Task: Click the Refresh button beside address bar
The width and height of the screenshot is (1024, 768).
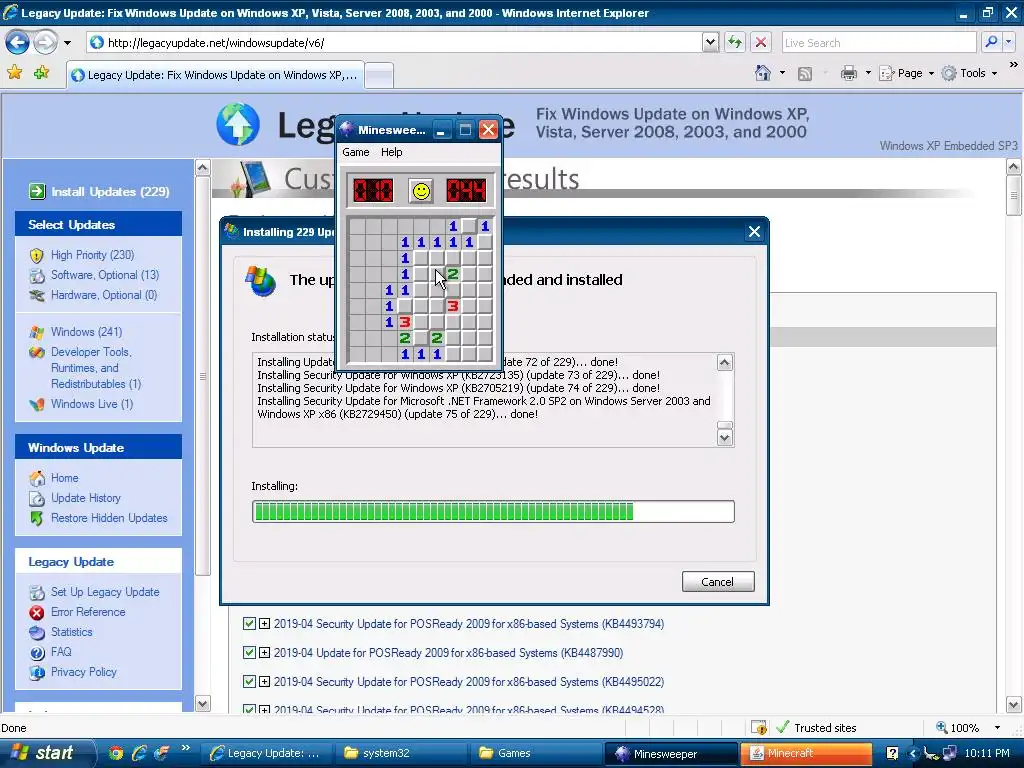Action: pyautogui.click(x=735, y=42)
